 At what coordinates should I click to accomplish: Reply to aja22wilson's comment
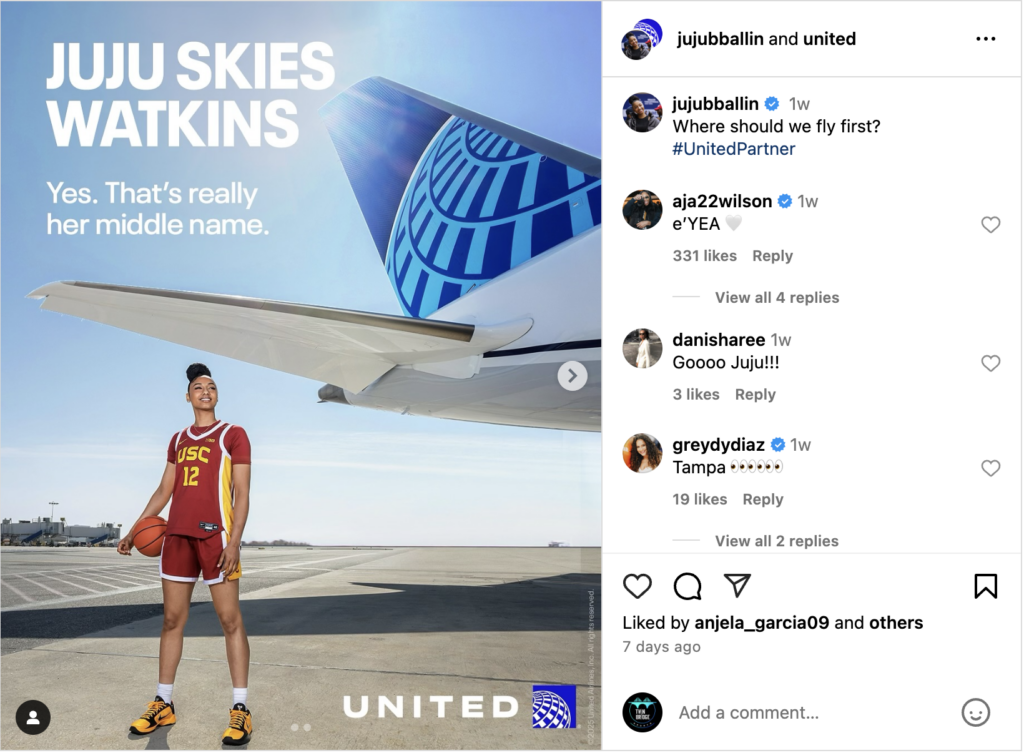point(772,256)
